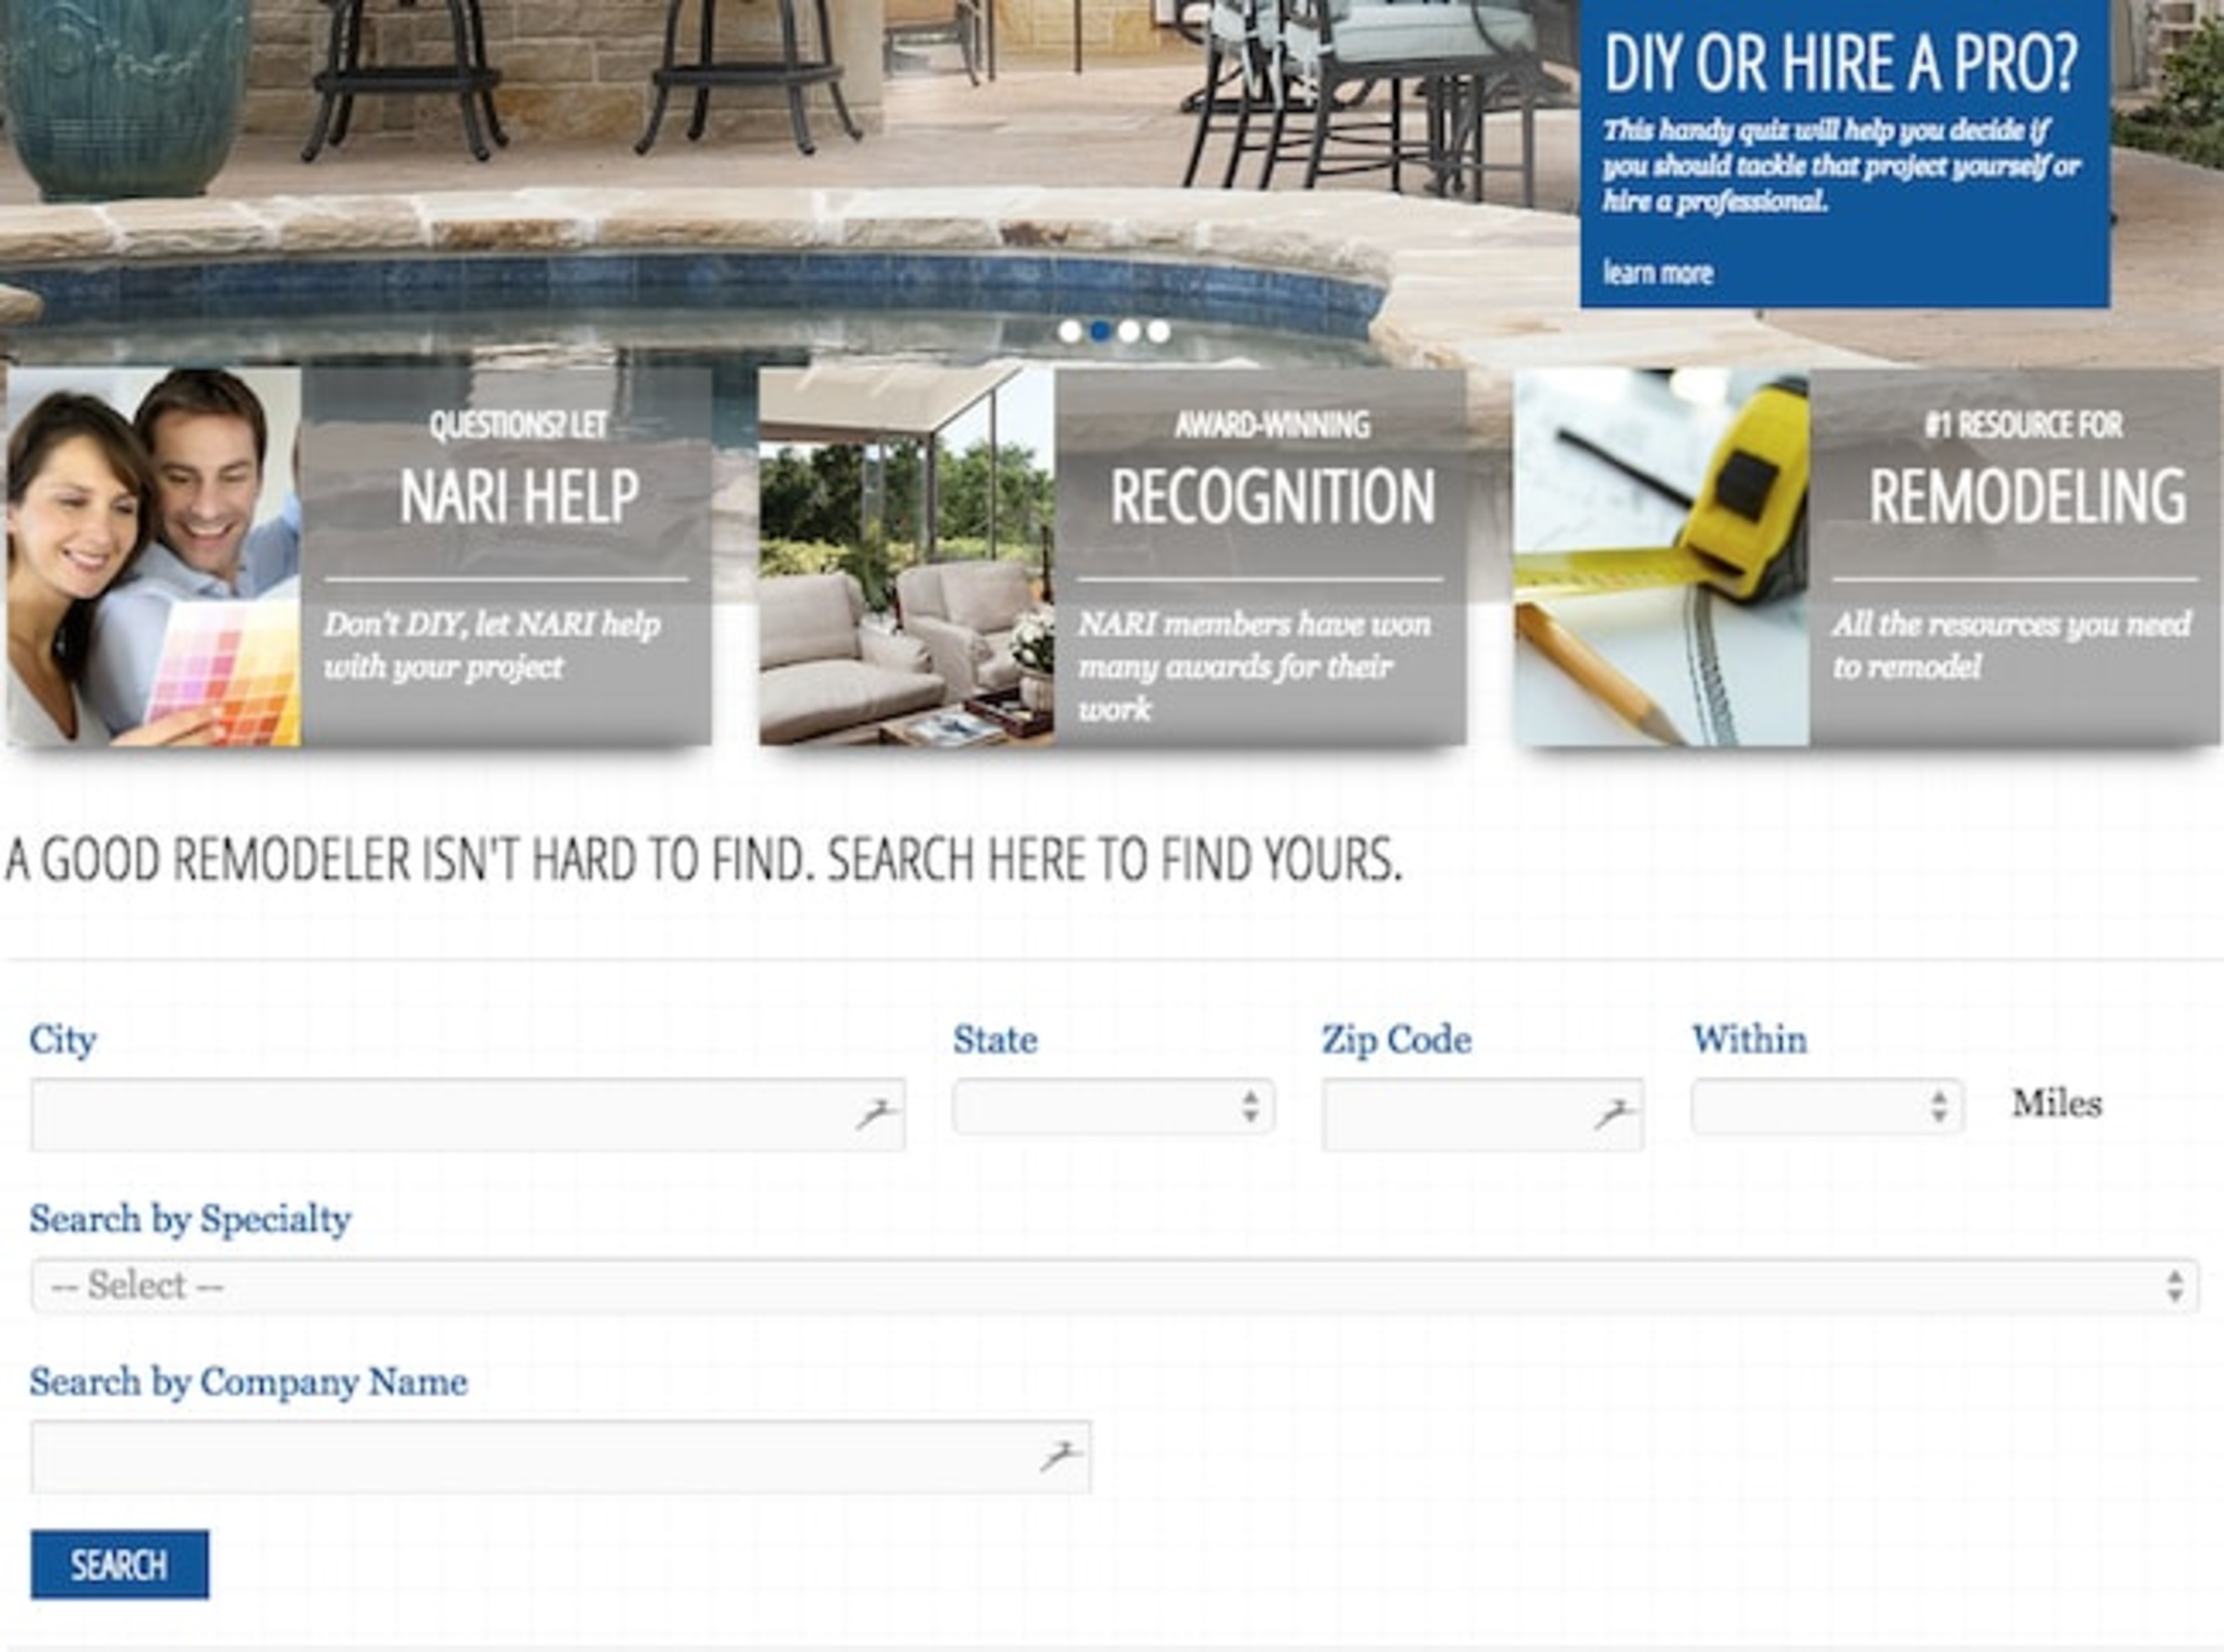
Task: Expand Search by Specialty select menu
Action: [1114, 1285]
